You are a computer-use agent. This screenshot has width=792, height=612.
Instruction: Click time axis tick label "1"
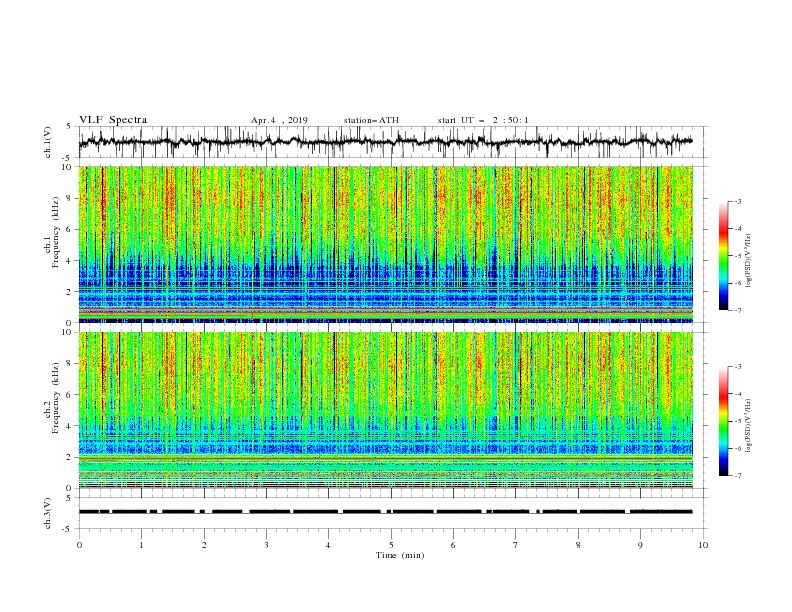(x=141, y=545)
